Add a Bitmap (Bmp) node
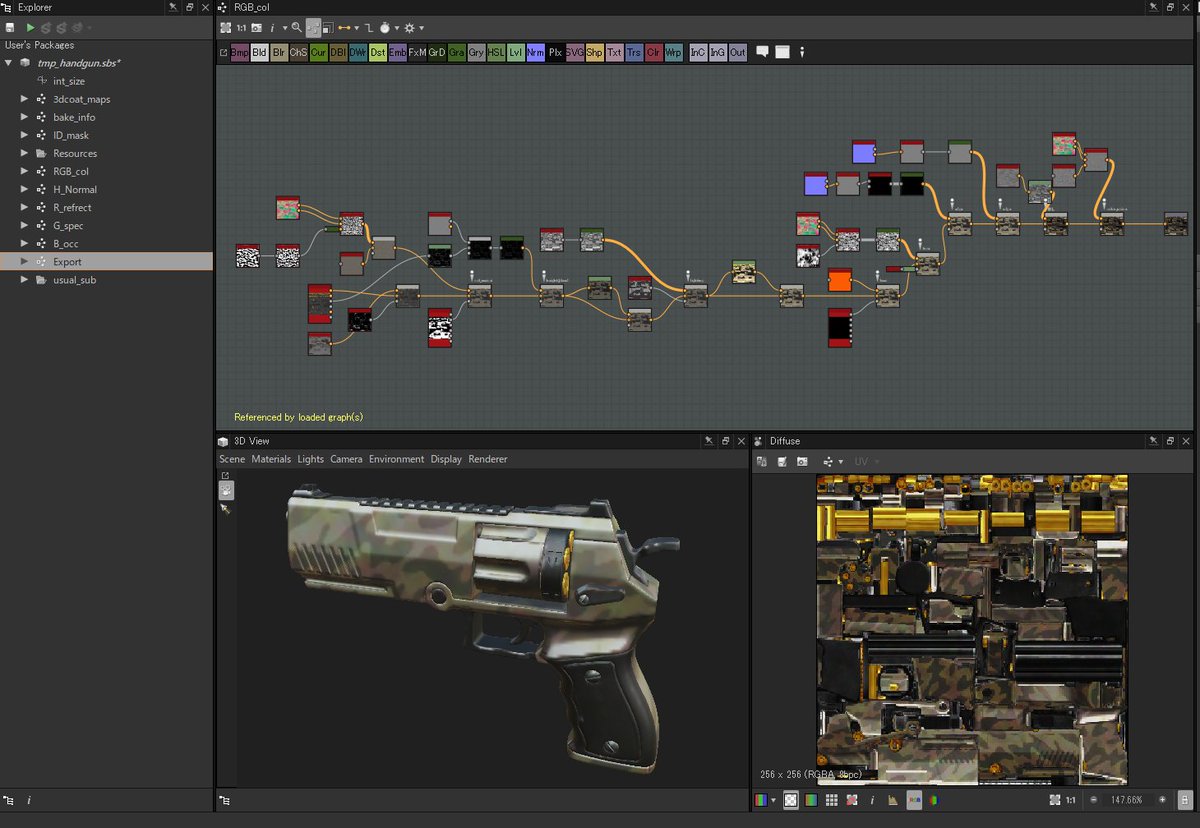This screenshot has height=828, width=1200. point(240,52)
